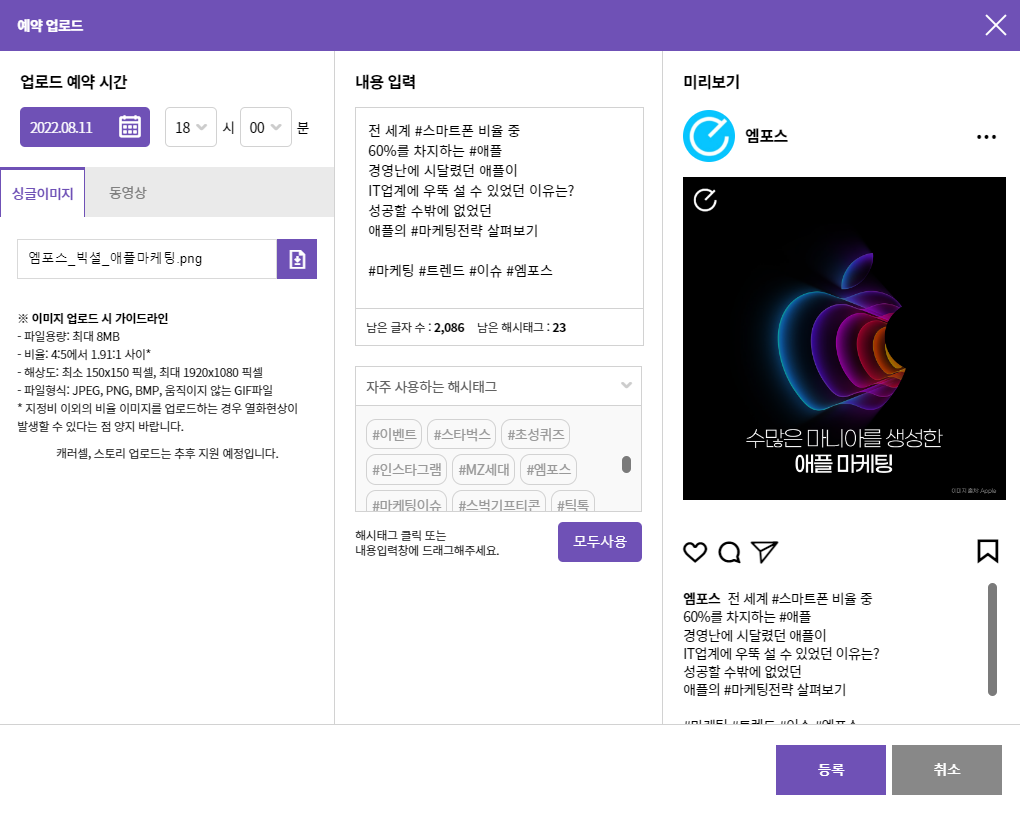
Task: Add the #스벅기프티콘 hashtag chip
Action: coord(499,501)
